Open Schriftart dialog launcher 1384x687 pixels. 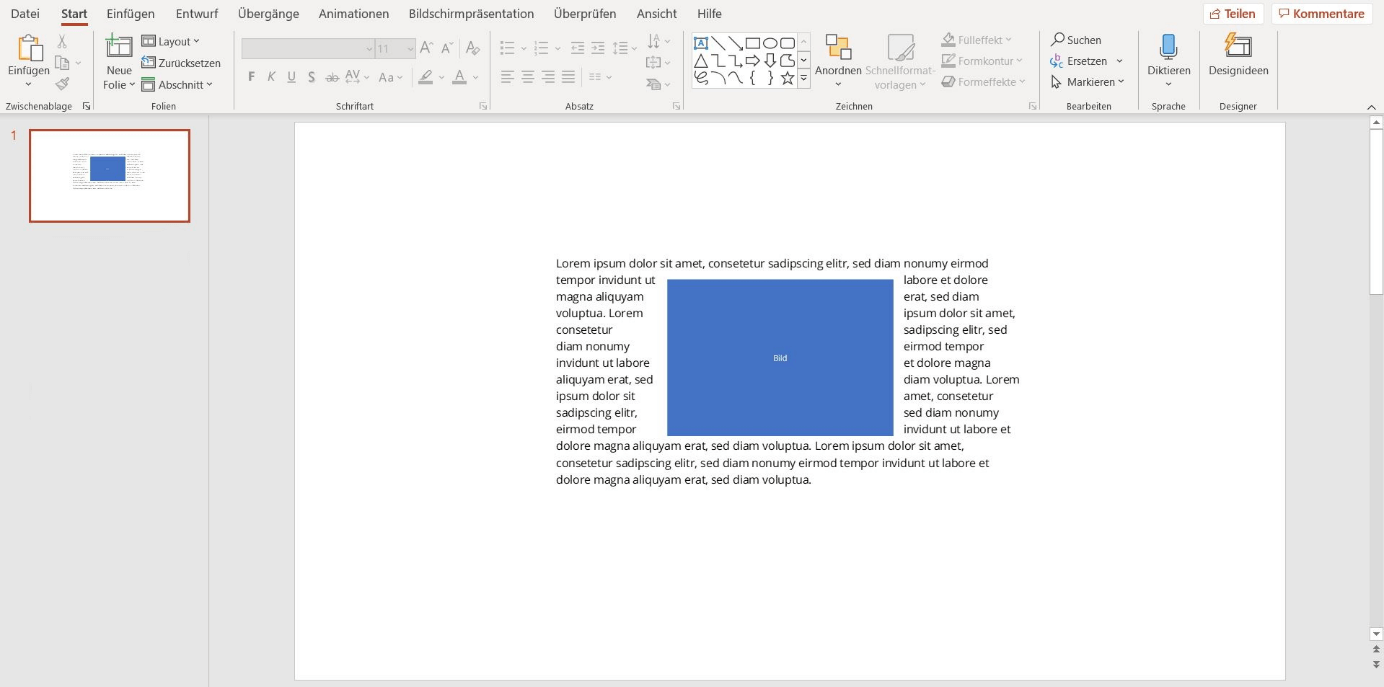[x=483, y=106]
